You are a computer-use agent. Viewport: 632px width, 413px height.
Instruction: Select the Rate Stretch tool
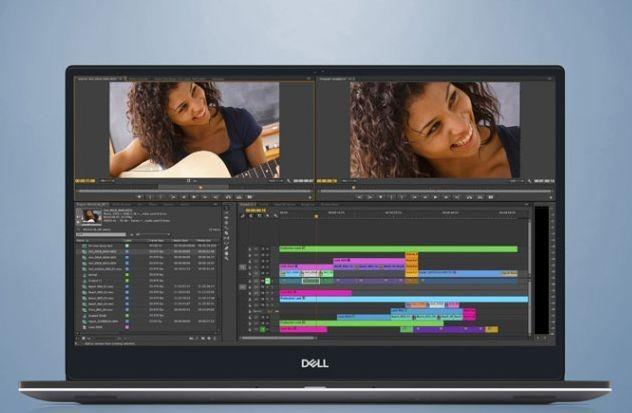click(227, 228)
